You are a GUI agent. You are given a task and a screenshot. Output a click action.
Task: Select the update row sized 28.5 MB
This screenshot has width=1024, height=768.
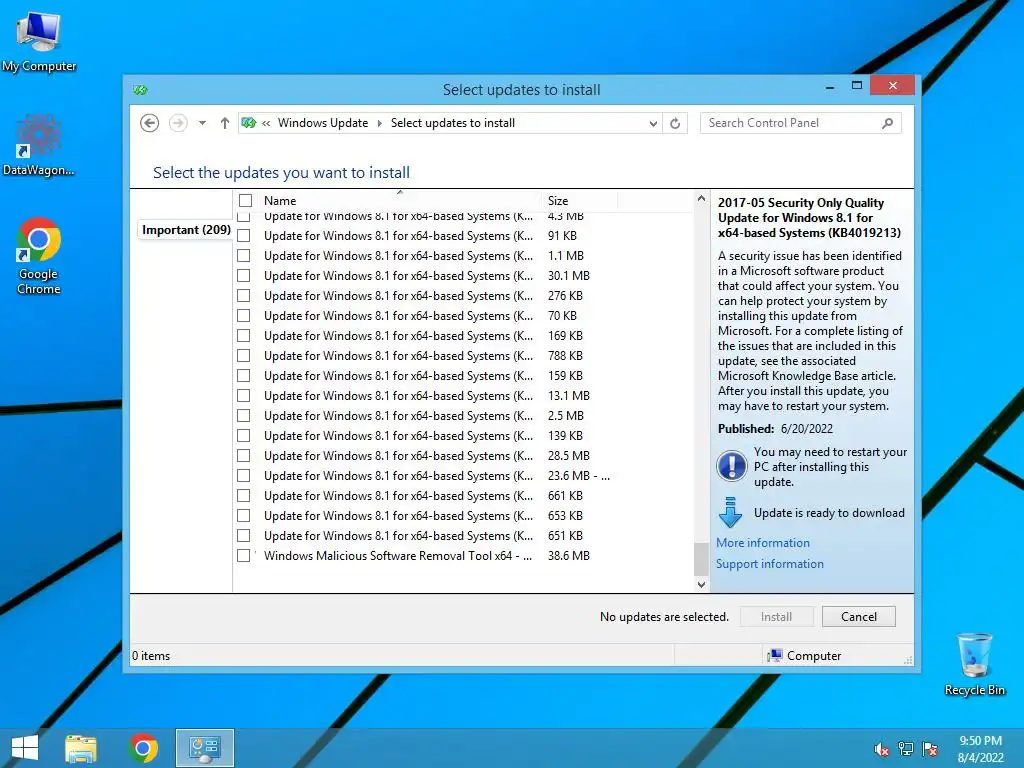click(463, 456)
